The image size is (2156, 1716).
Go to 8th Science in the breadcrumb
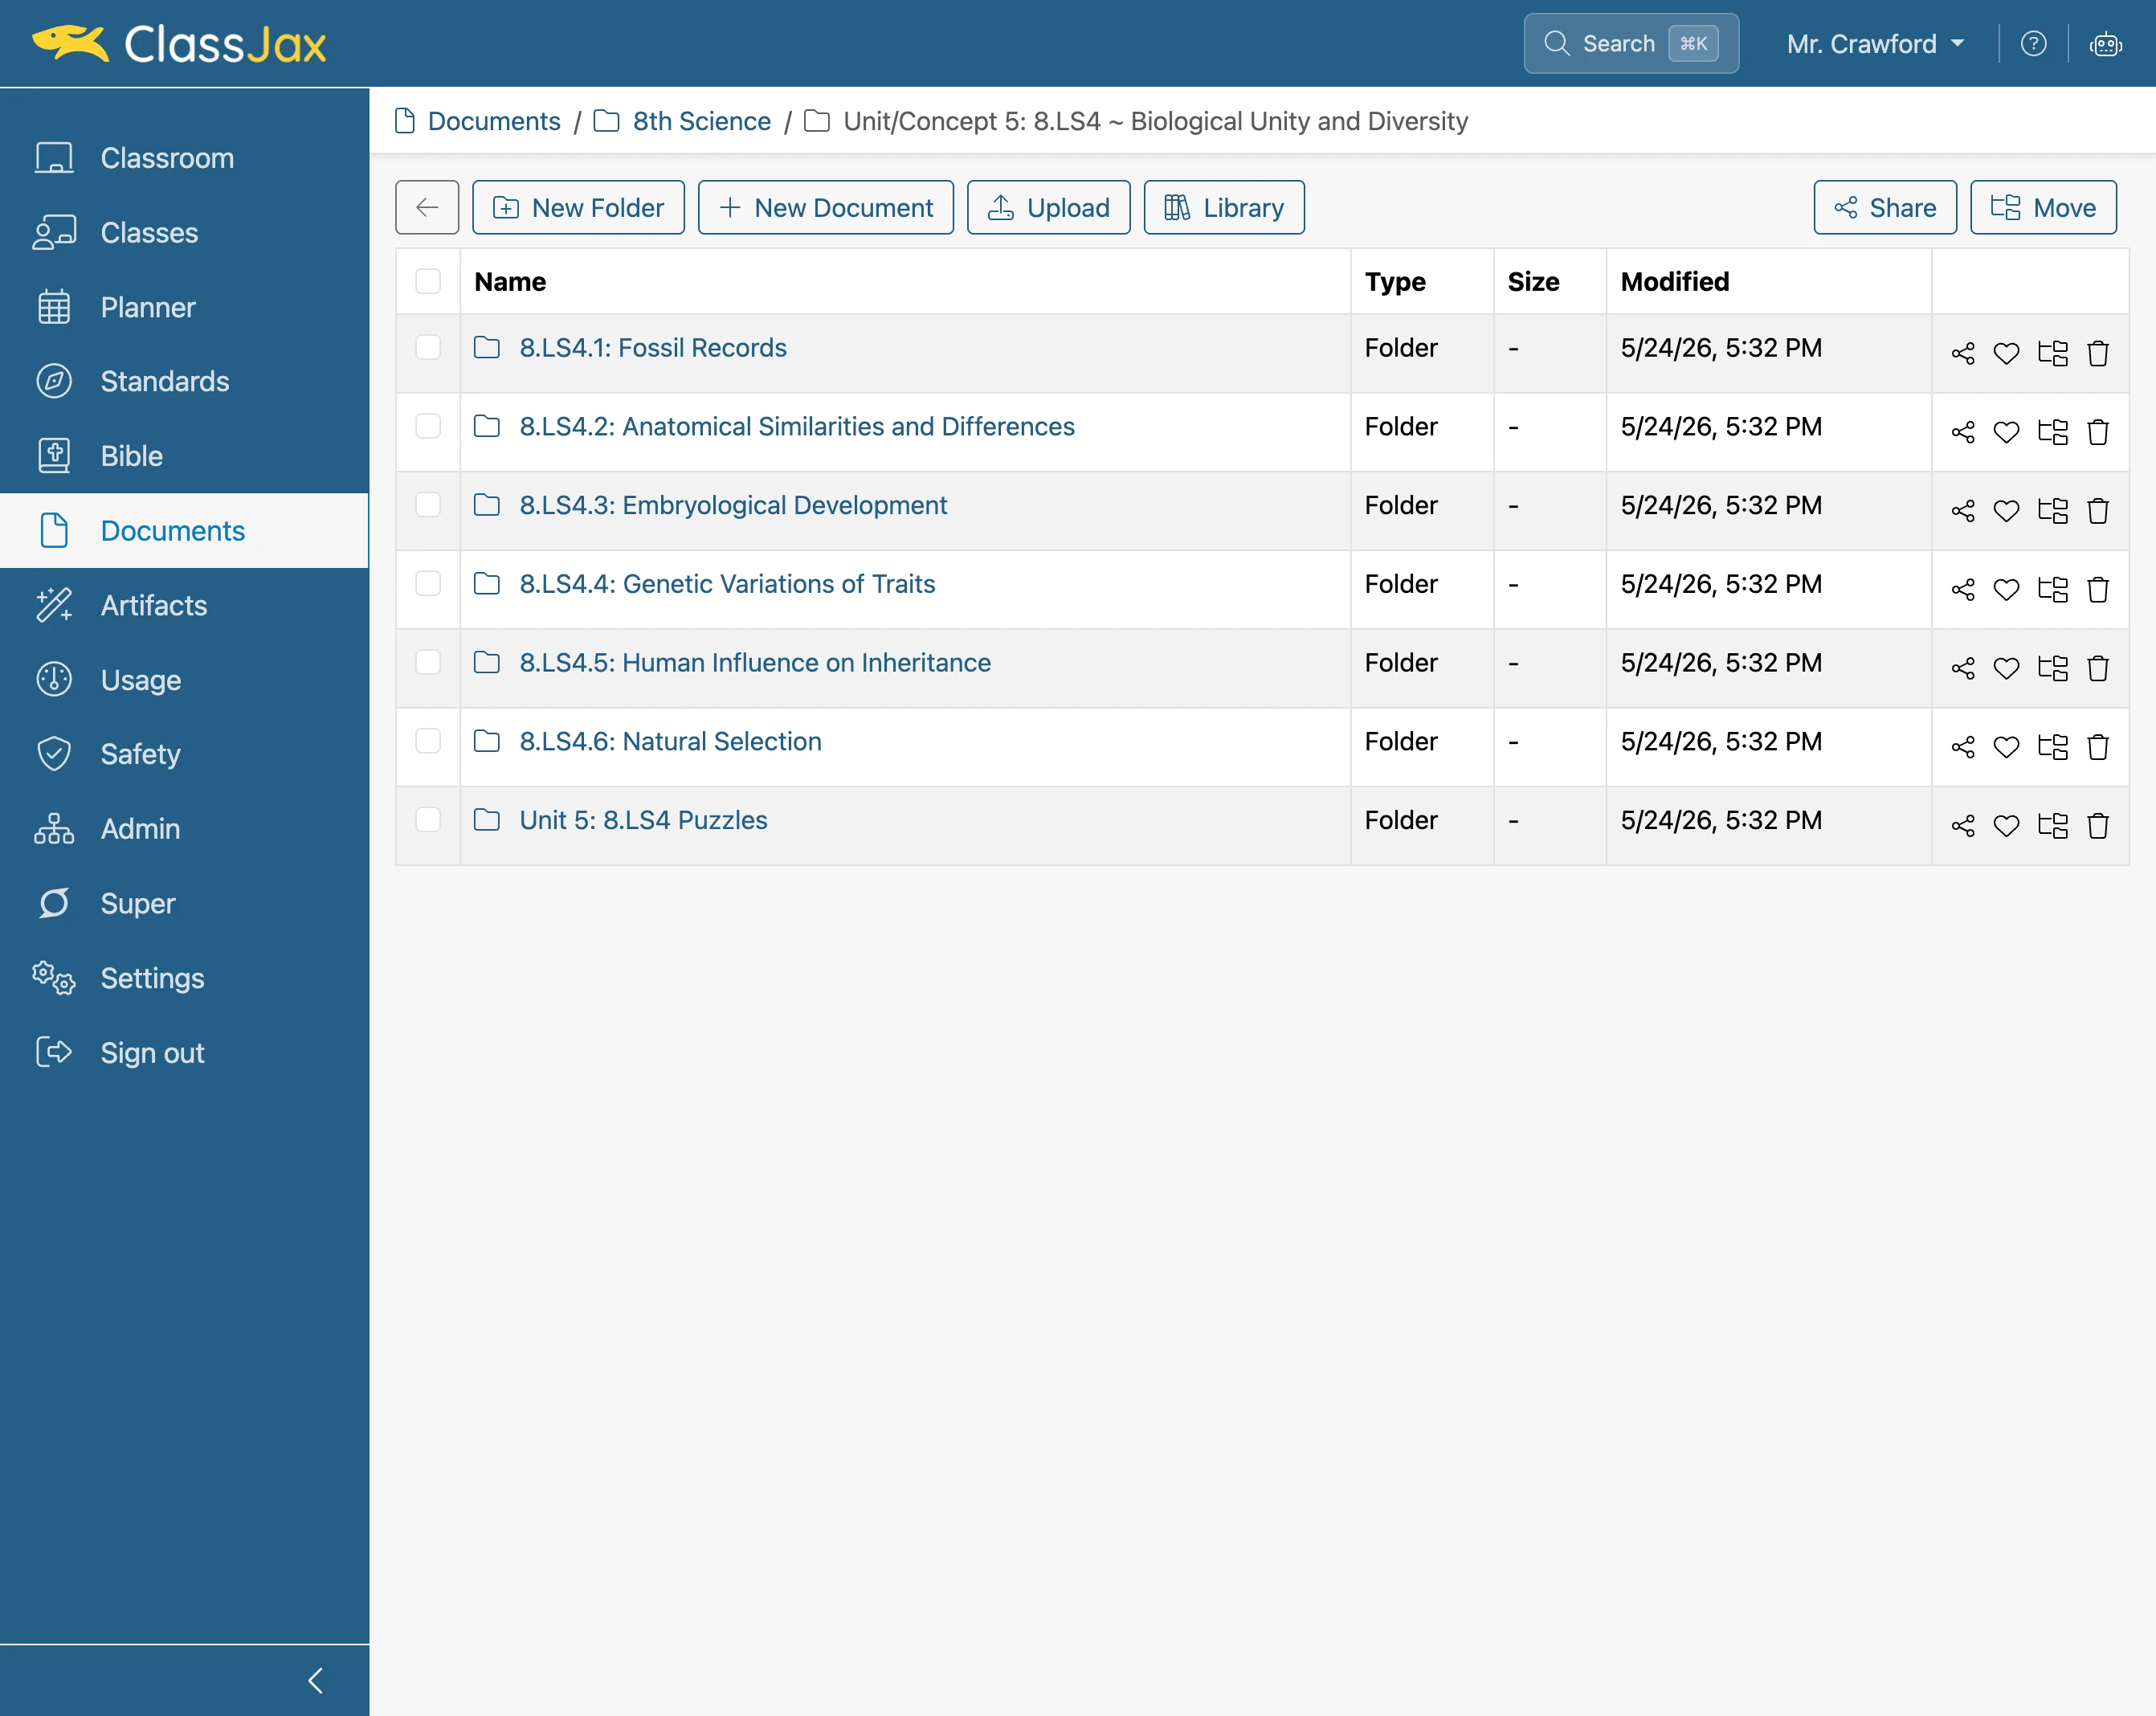[x=701, y=121]
